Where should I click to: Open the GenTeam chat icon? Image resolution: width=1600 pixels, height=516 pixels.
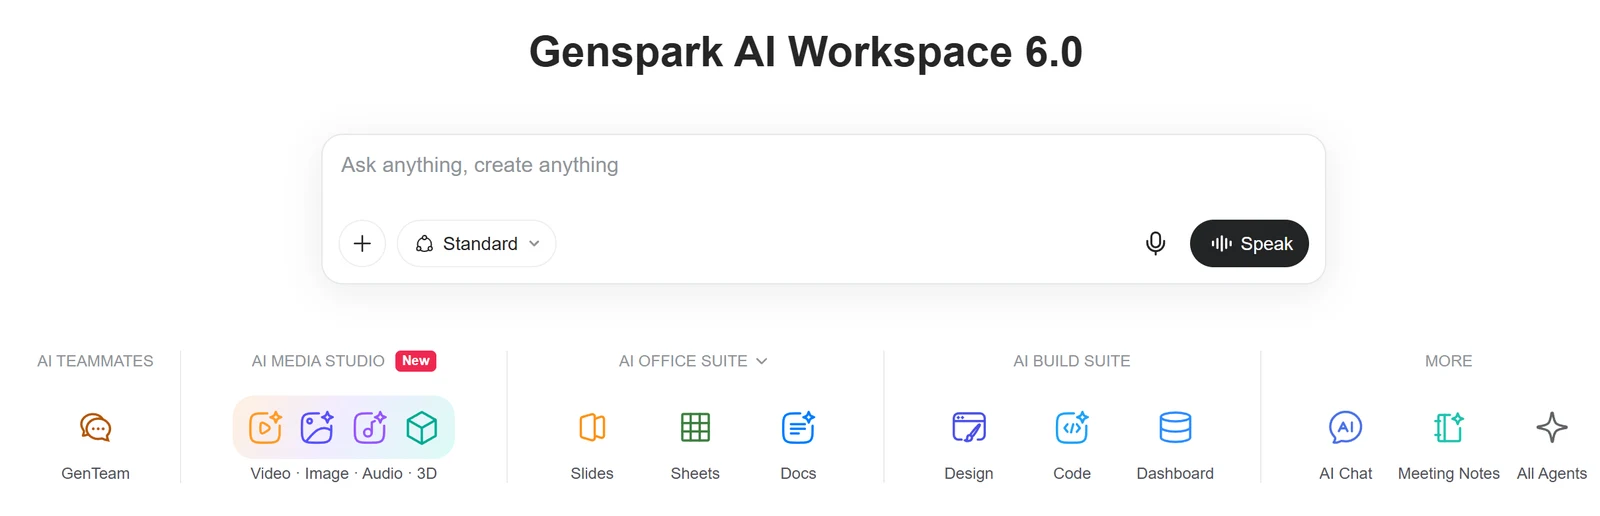[x=96, y=428]
